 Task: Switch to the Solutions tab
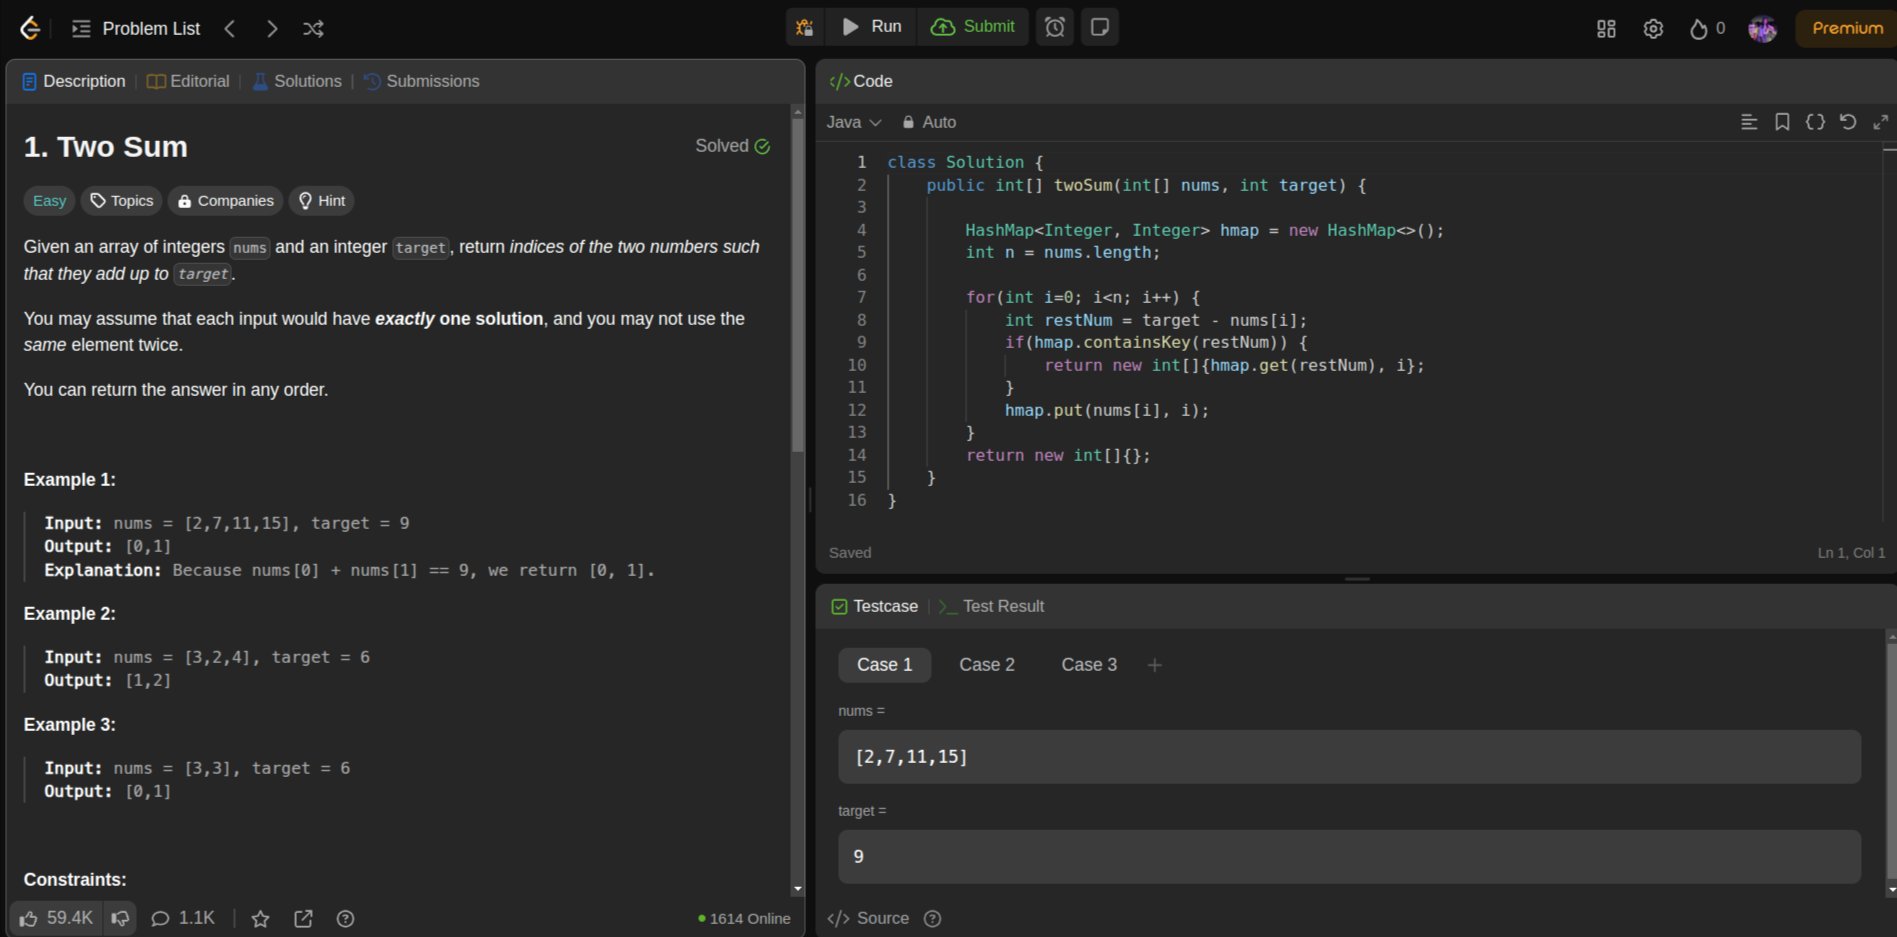[297, 81]
